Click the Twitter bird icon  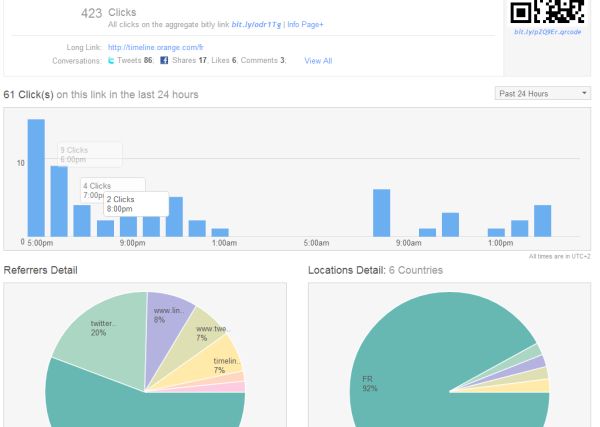pyautogui.click(x=111, y=60)
